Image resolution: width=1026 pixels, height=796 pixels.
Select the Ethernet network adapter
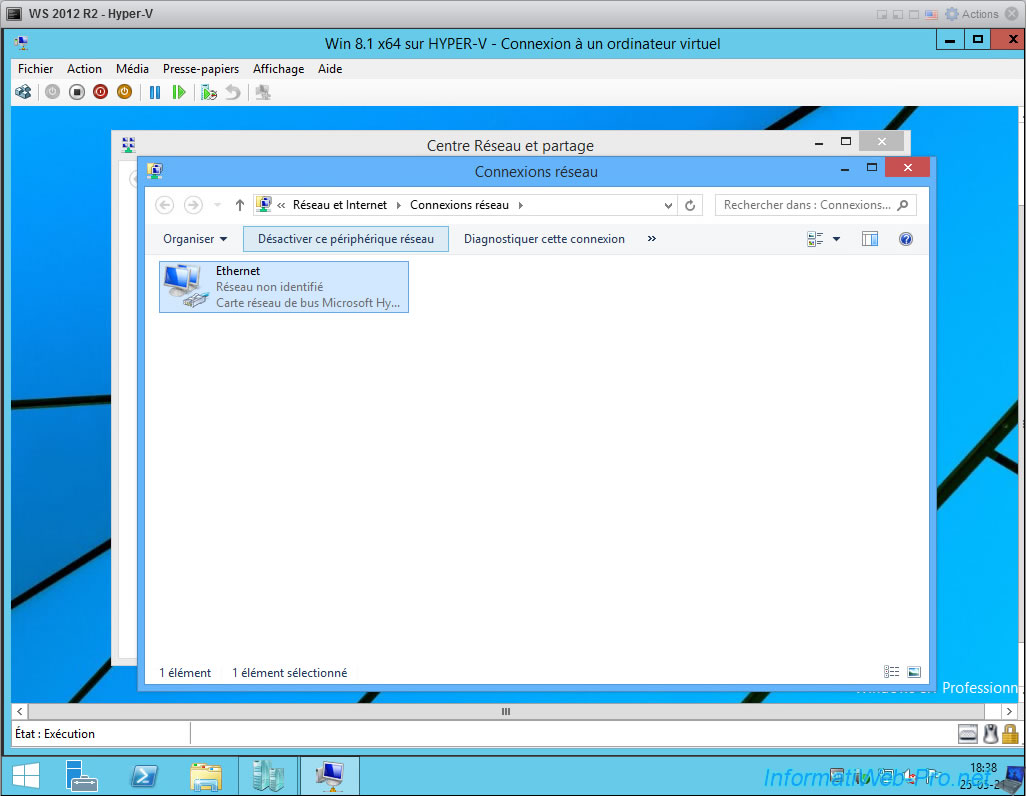284,287
